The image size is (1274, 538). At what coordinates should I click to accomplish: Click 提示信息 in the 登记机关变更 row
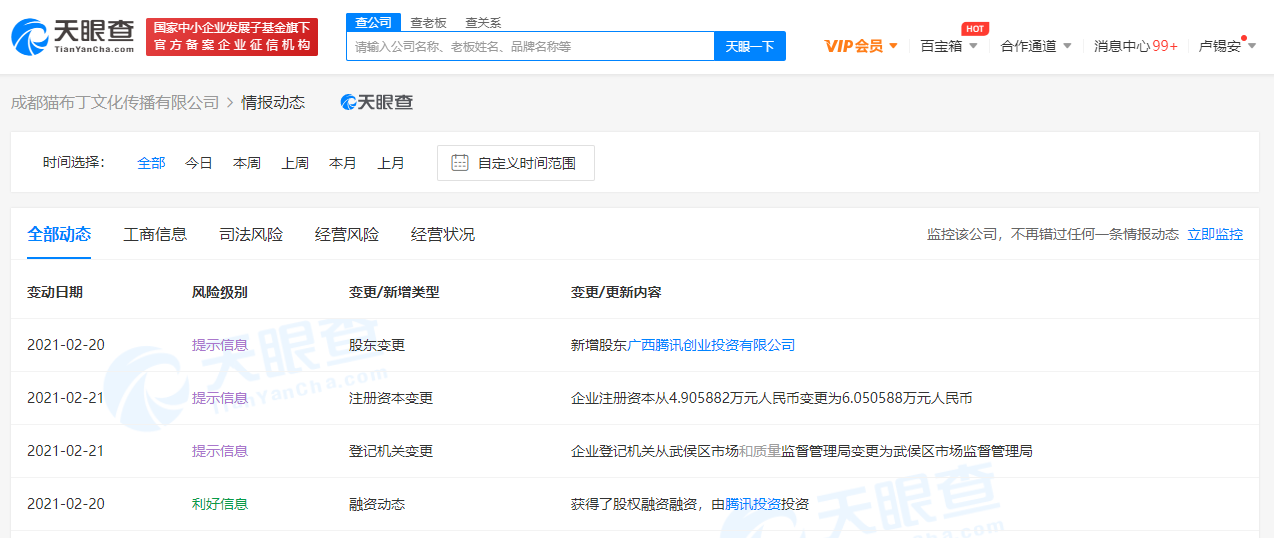(220, 451)
